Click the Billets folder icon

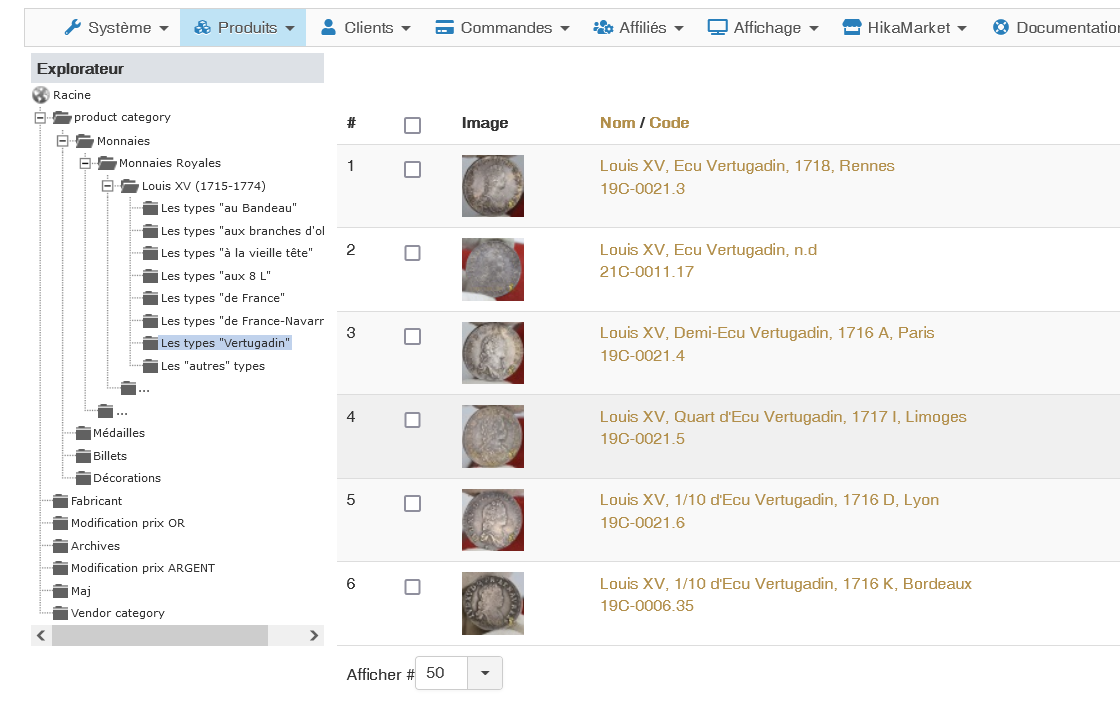[83, 456]
